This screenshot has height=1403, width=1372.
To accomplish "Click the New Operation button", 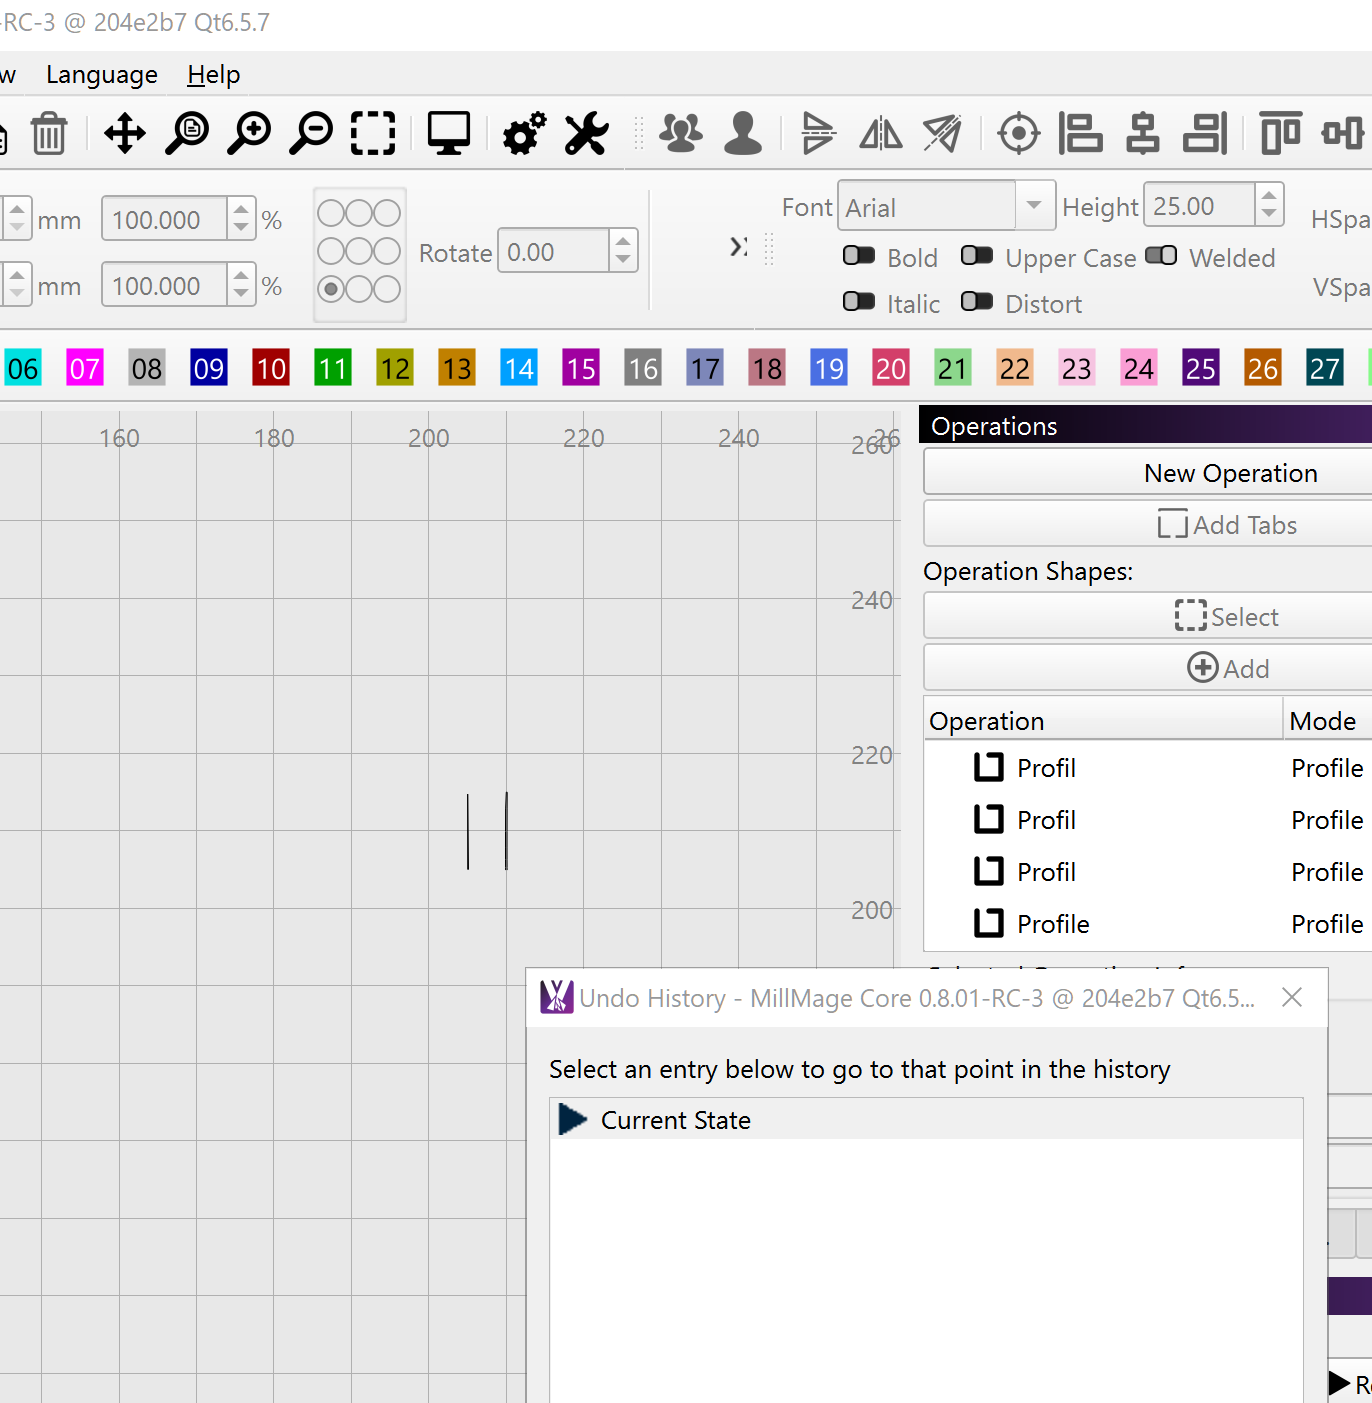I will pos(1148,472).
